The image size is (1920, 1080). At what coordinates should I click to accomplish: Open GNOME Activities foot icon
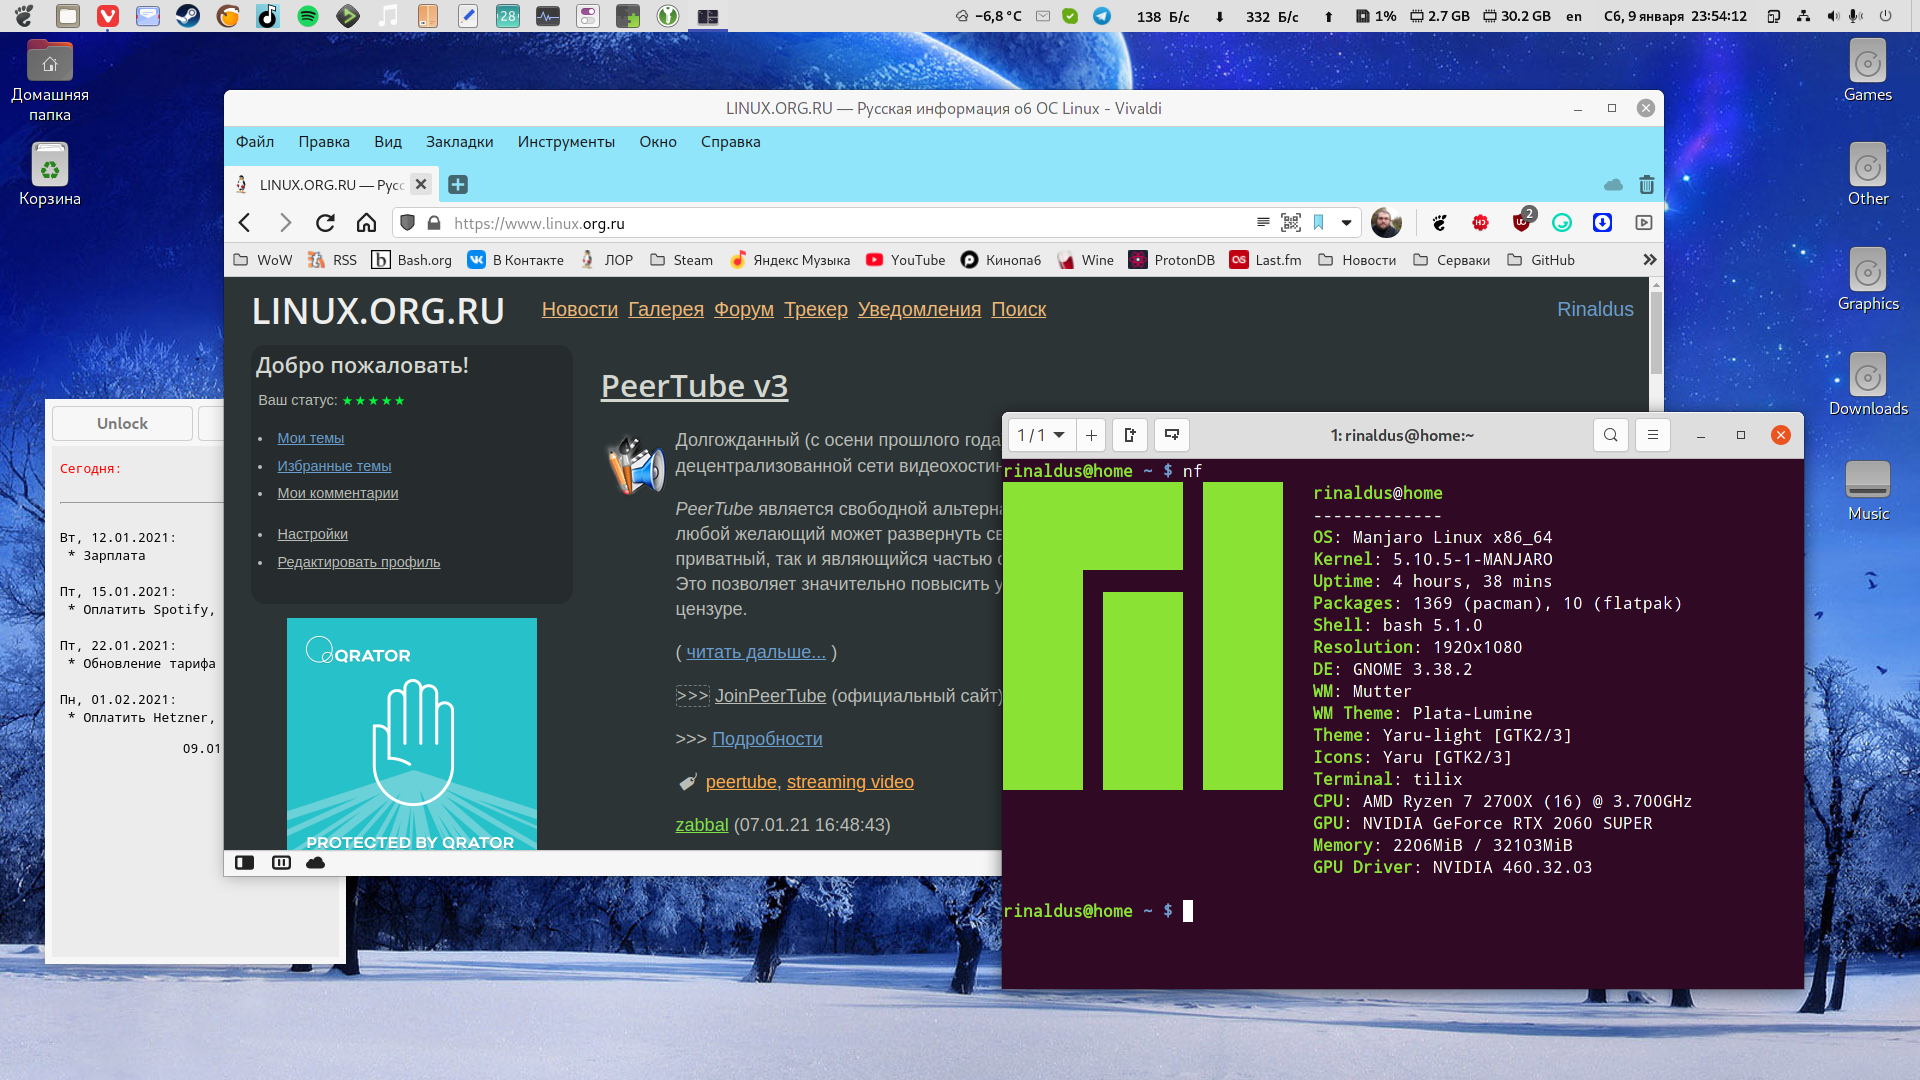click(25, 16)
